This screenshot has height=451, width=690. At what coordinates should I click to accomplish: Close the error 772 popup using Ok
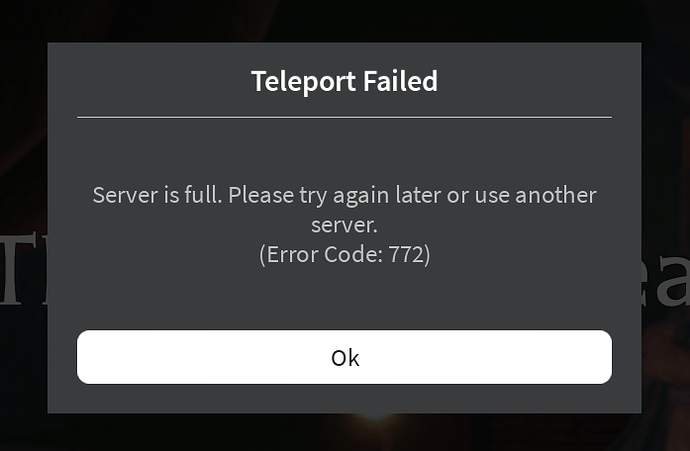point(345,357)
